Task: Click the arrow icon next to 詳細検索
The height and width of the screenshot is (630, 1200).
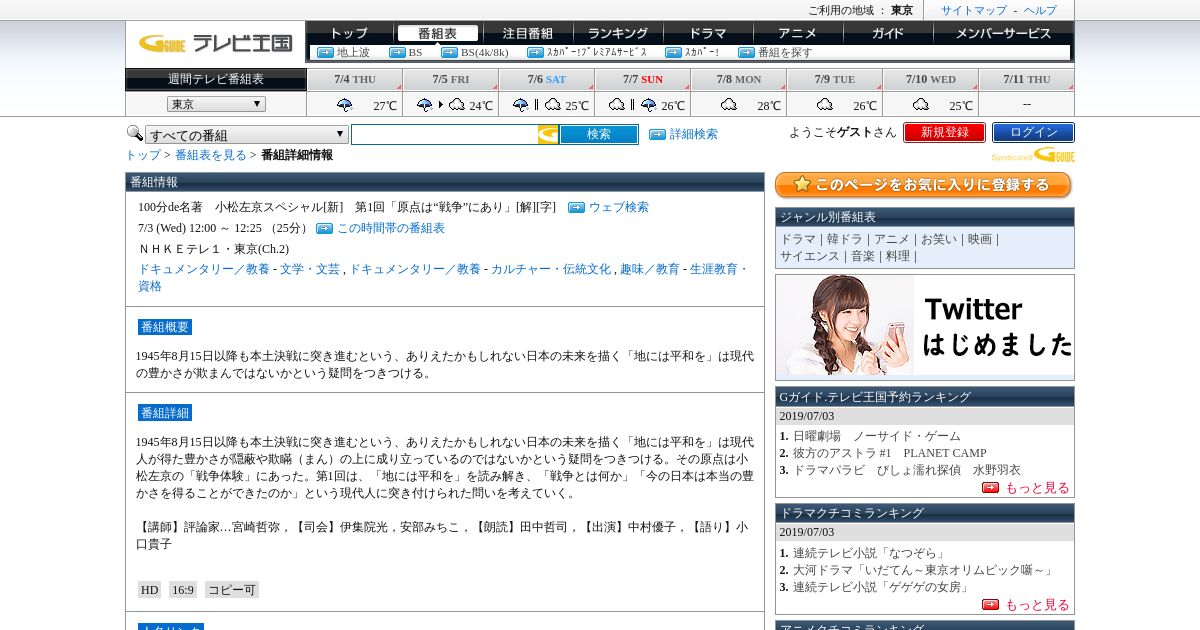Action: pyautogui.click(x=657, y=134)
